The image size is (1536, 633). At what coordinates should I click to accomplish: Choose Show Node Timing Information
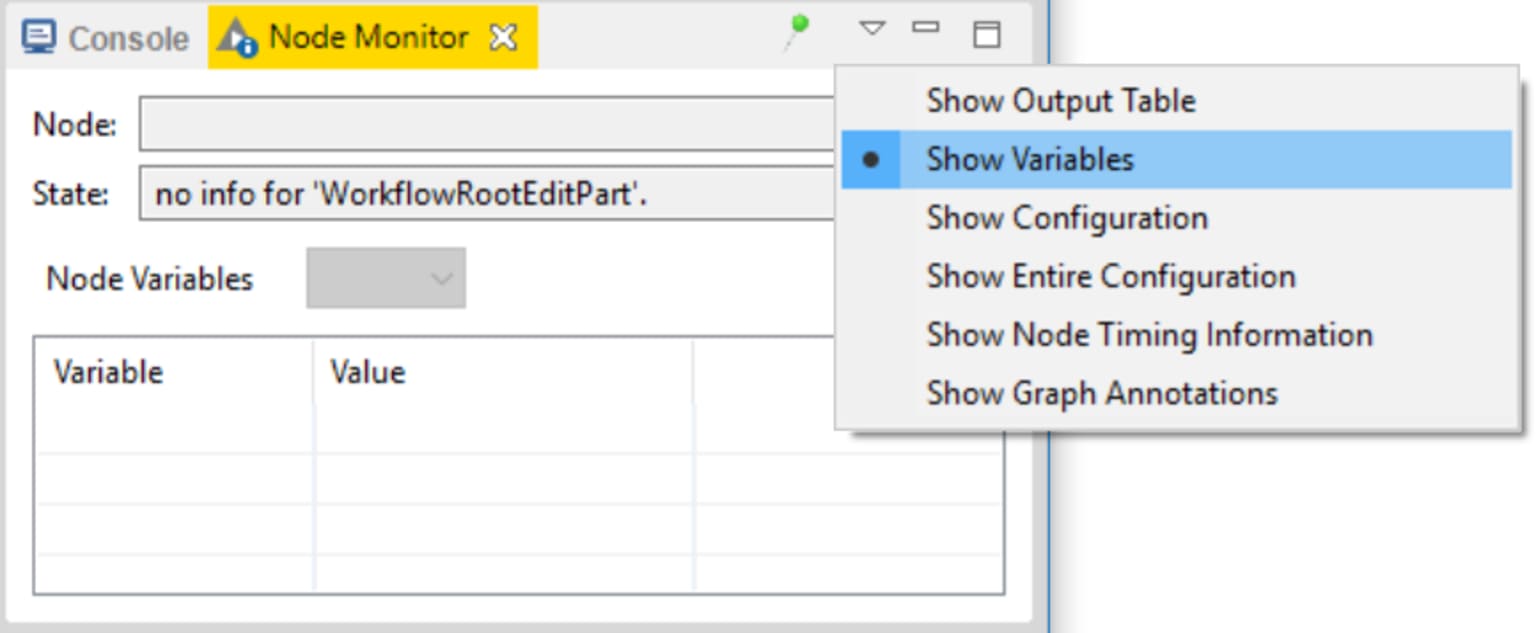click(x=1176, y=334)
